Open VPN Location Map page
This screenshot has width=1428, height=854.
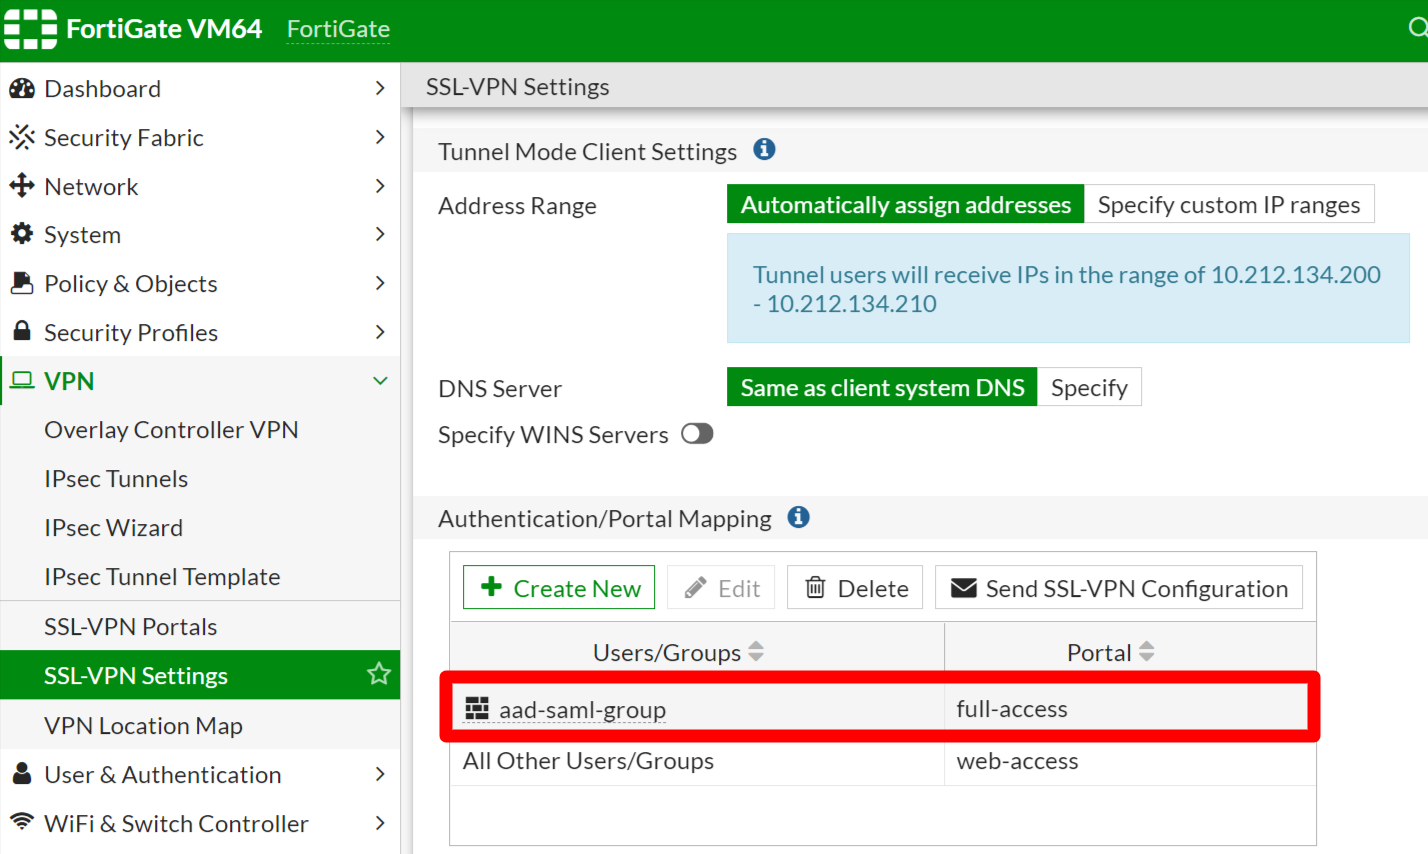pos(144,726)
